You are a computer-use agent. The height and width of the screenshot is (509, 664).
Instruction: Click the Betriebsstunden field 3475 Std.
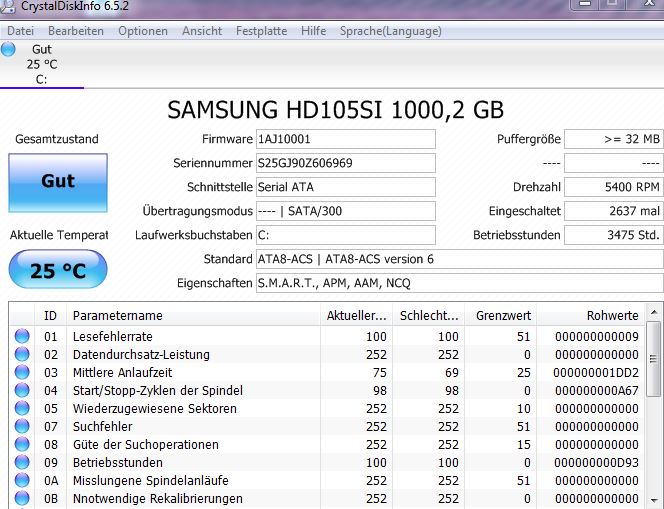(x=614, y=235)
